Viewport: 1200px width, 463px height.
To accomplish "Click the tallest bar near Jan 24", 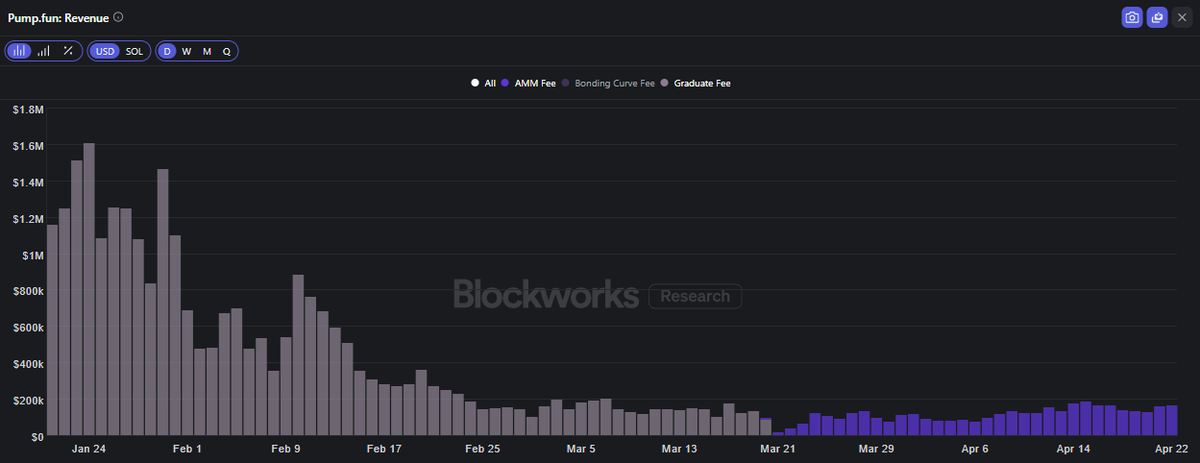I will (x=89, y=290).
